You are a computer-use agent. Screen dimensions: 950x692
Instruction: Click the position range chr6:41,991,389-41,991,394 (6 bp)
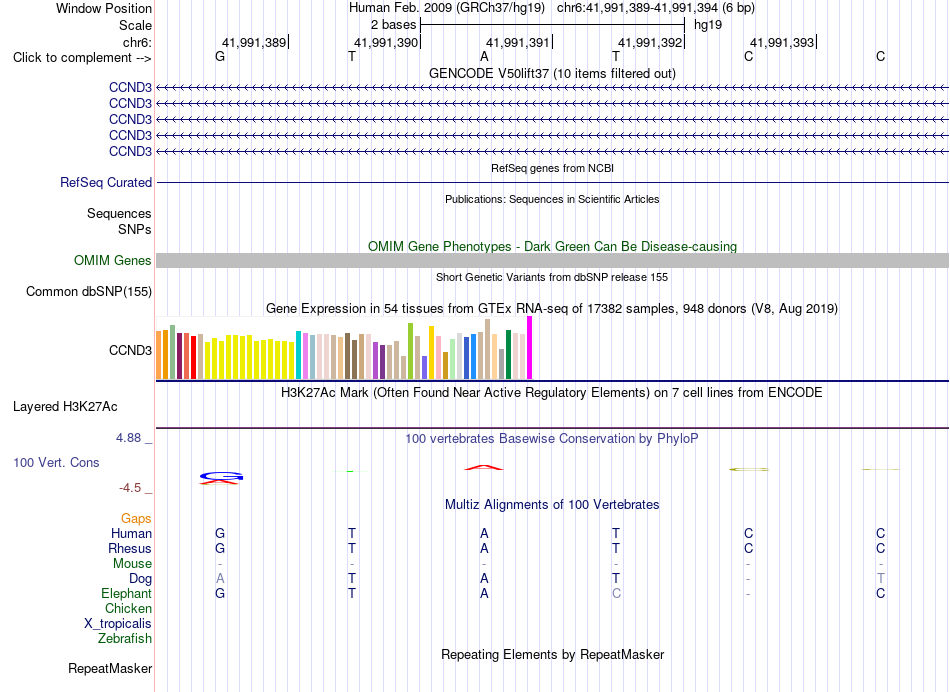(656, 8)
